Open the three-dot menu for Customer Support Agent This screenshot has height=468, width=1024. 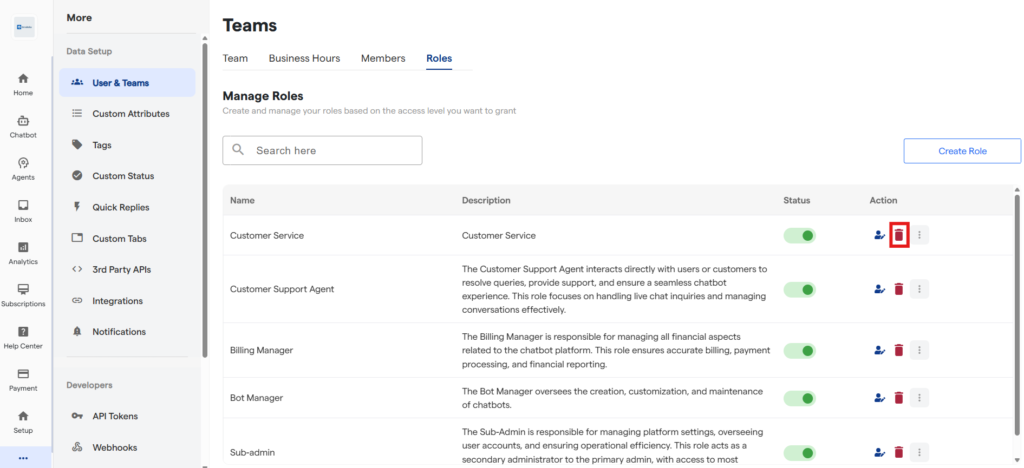[x=920, y=289]
